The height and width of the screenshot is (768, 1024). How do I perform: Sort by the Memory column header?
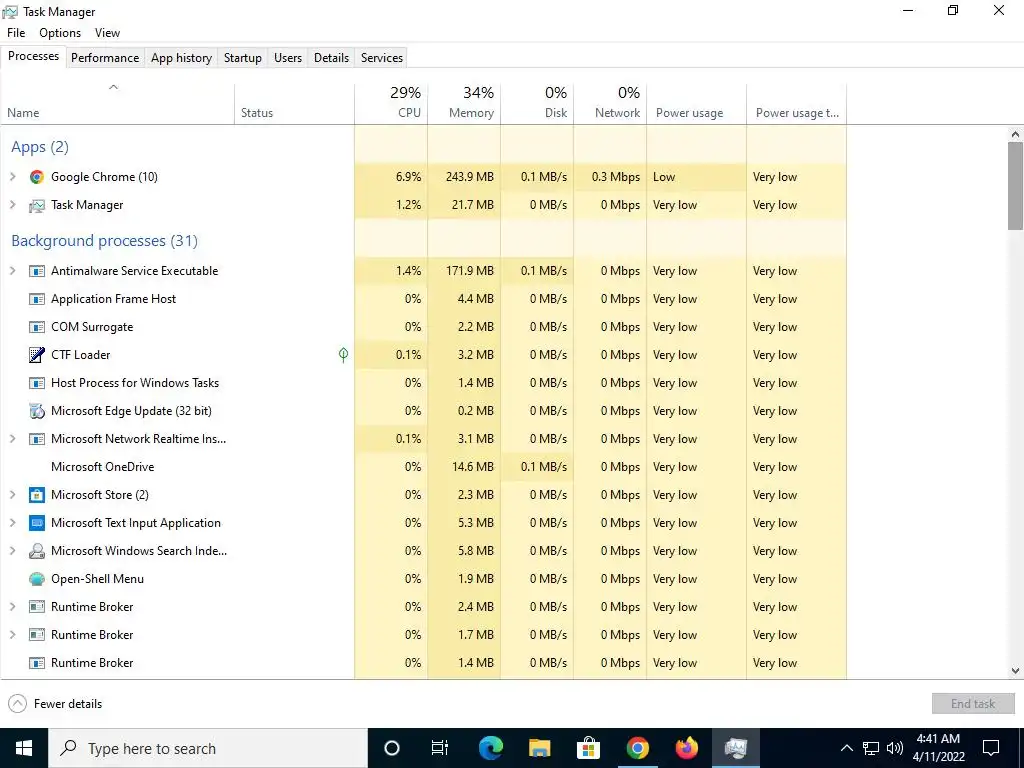point(464,103)
